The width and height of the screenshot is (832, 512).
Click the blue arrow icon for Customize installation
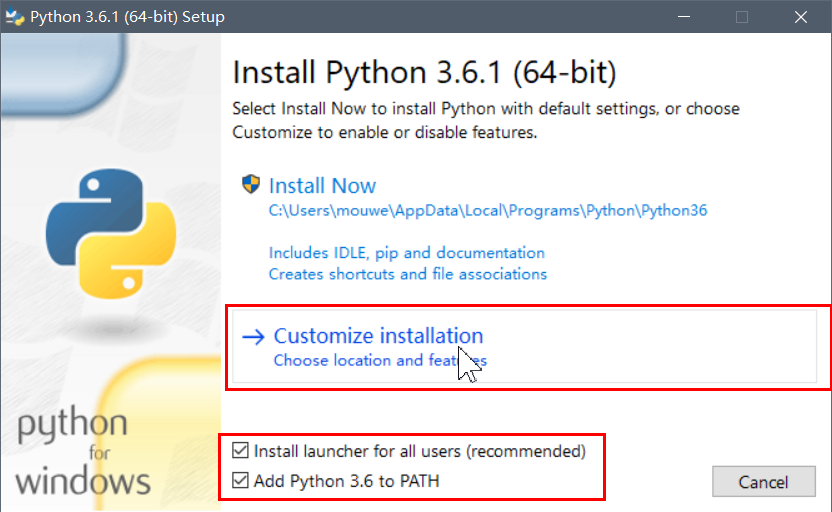253,336
